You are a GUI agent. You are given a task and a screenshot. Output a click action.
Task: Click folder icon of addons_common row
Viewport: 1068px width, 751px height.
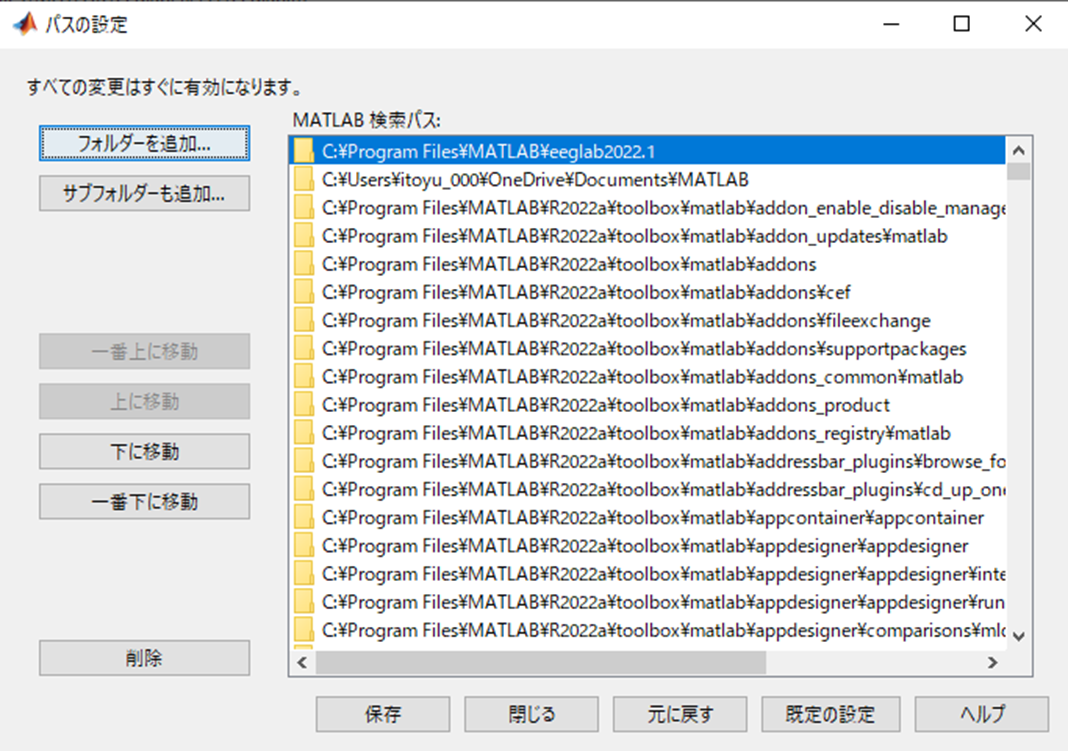pos(304,377)
